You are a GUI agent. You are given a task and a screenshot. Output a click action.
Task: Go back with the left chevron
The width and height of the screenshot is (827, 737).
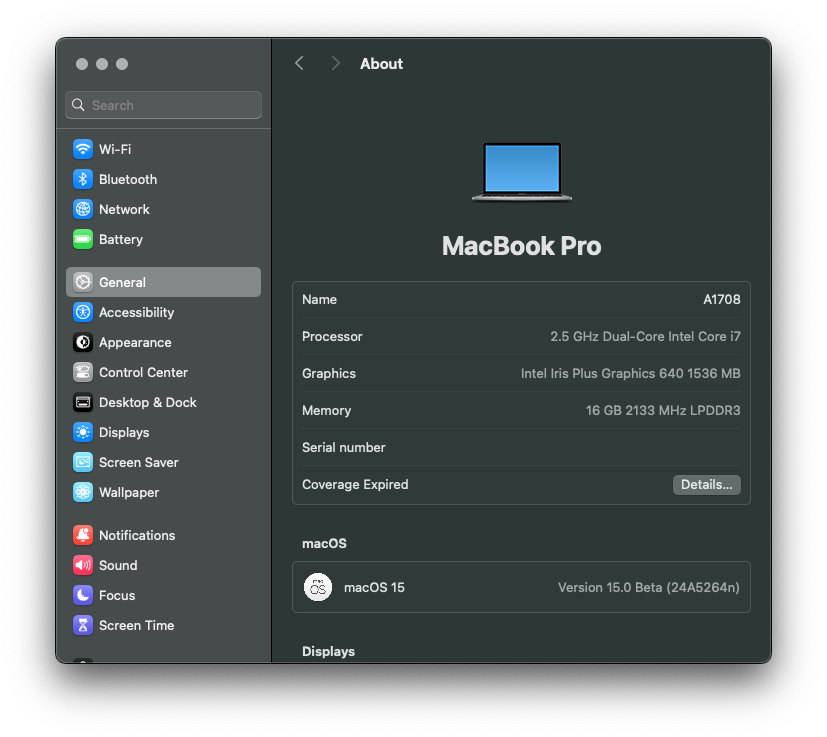(299, 63)
